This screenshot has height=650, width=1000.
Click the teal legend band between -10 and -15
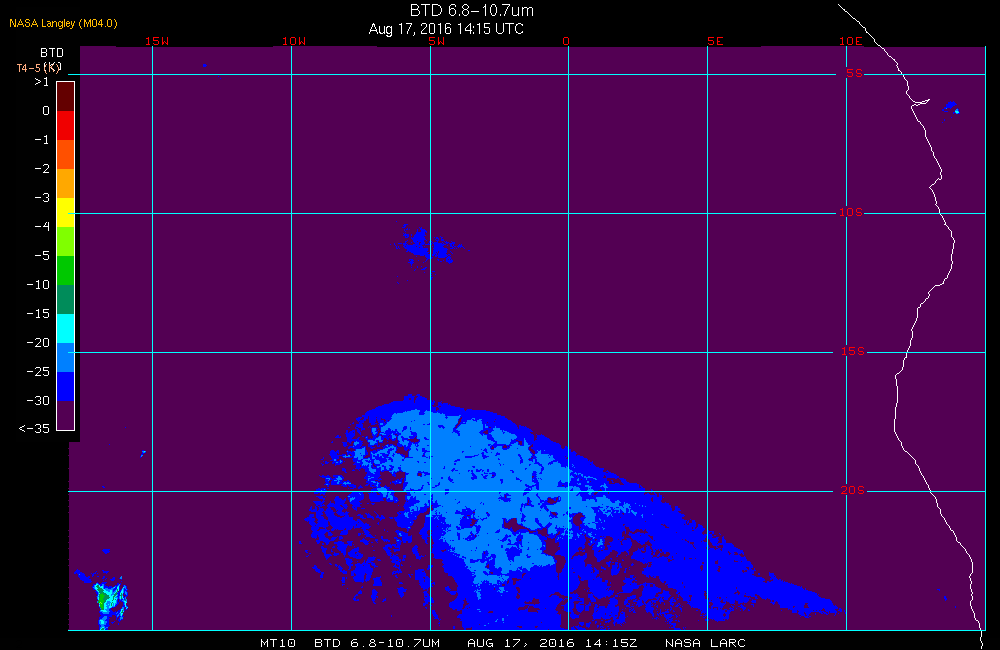coord(66,299)
